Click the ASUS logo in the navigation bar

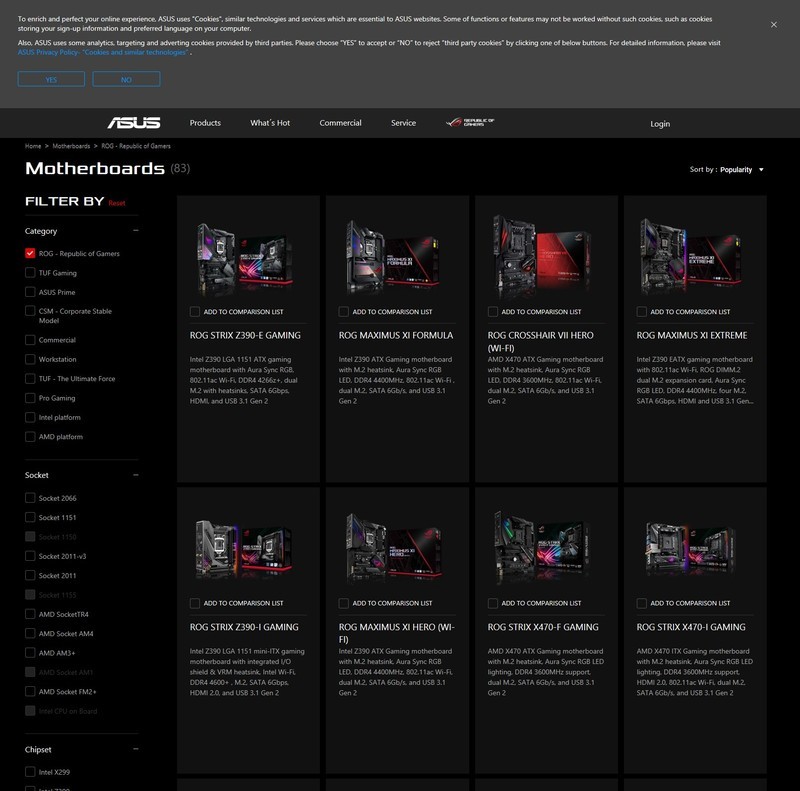[x=134, y=123]
